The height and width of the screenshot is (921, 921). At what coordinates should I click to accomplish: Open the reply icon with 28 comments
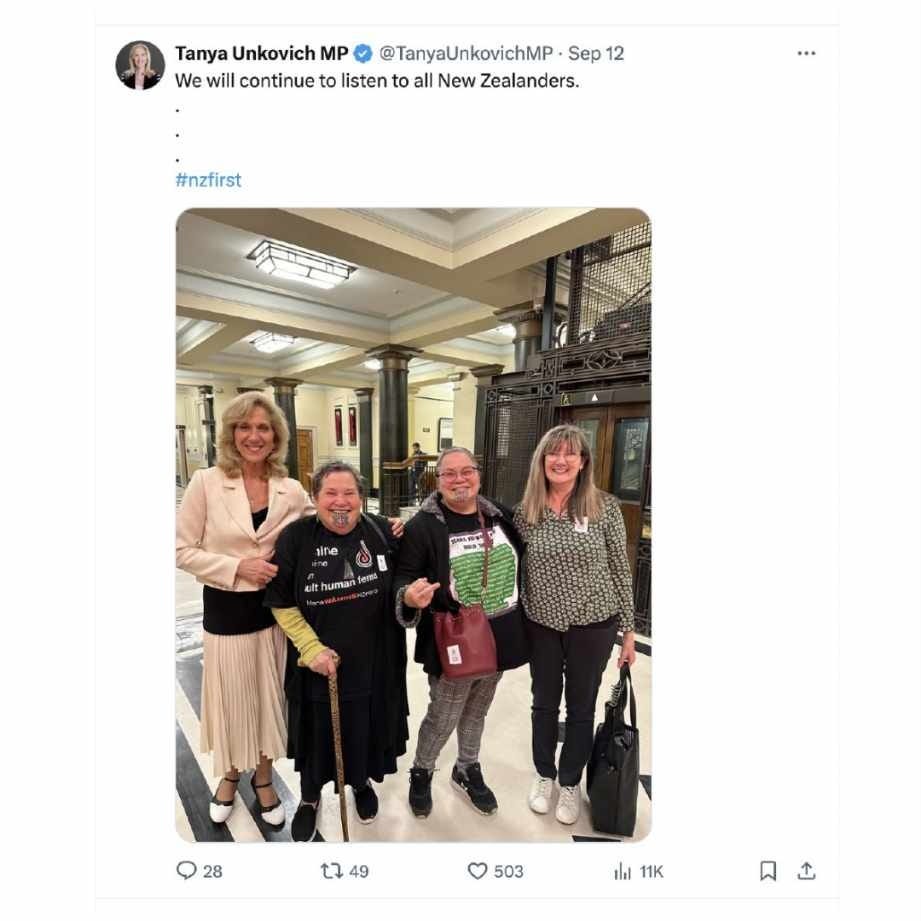coord(186,870)
